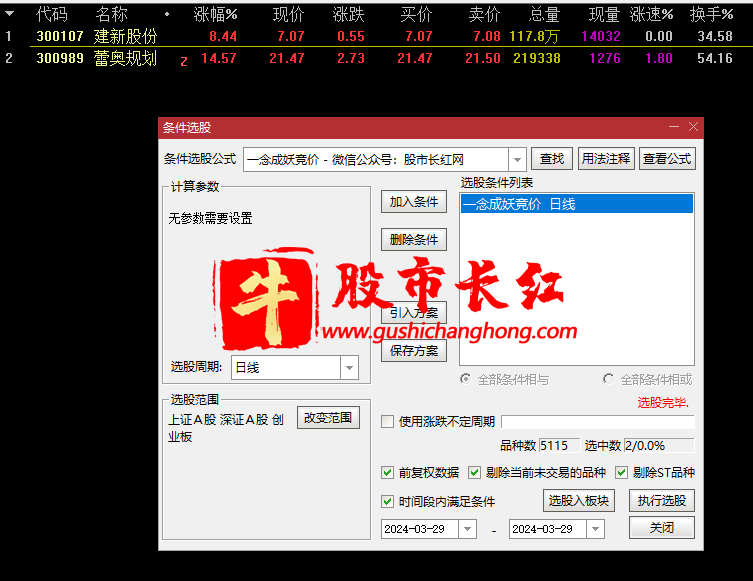Sort by 代码 column header
This screenshot has width=753, height=581.
pyautogui.click(x=52, y=14)
